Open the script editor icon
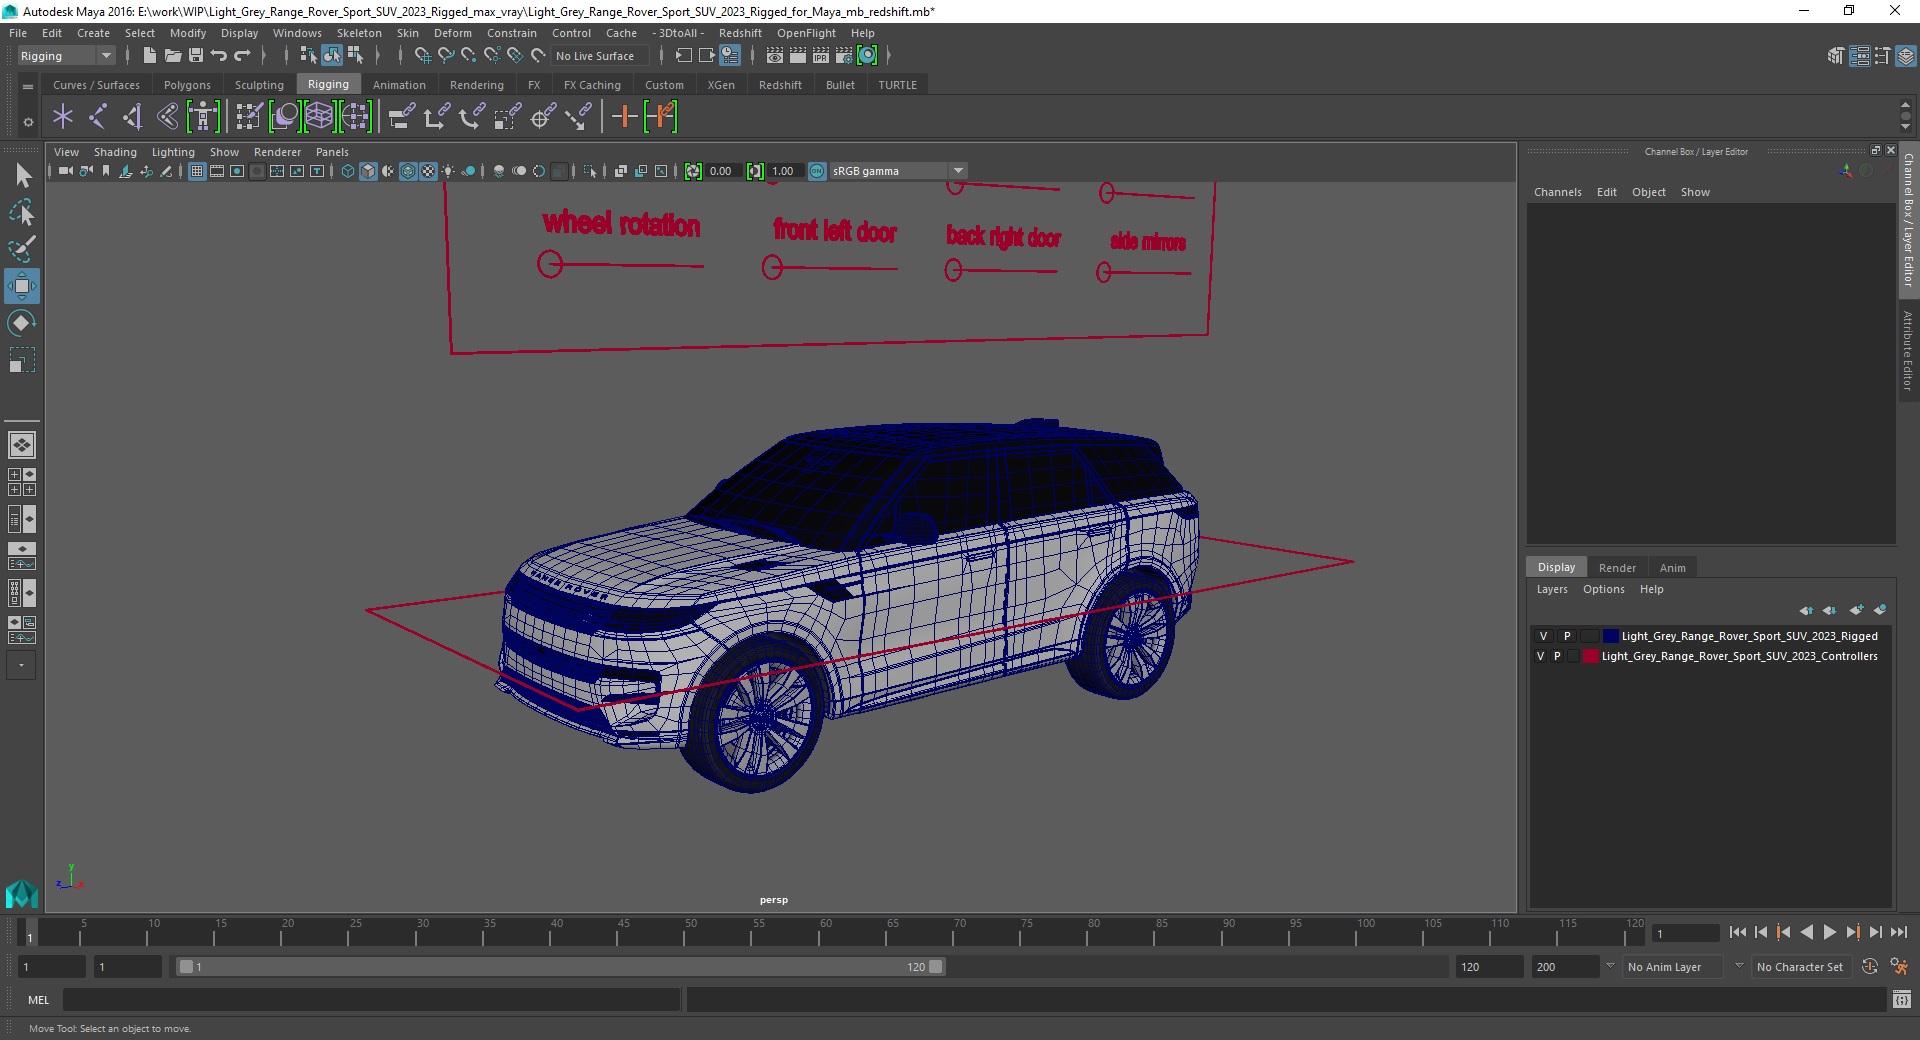Image resolution: width=1920 pixels, height=1040 pixels. [x=1902, y=999]
